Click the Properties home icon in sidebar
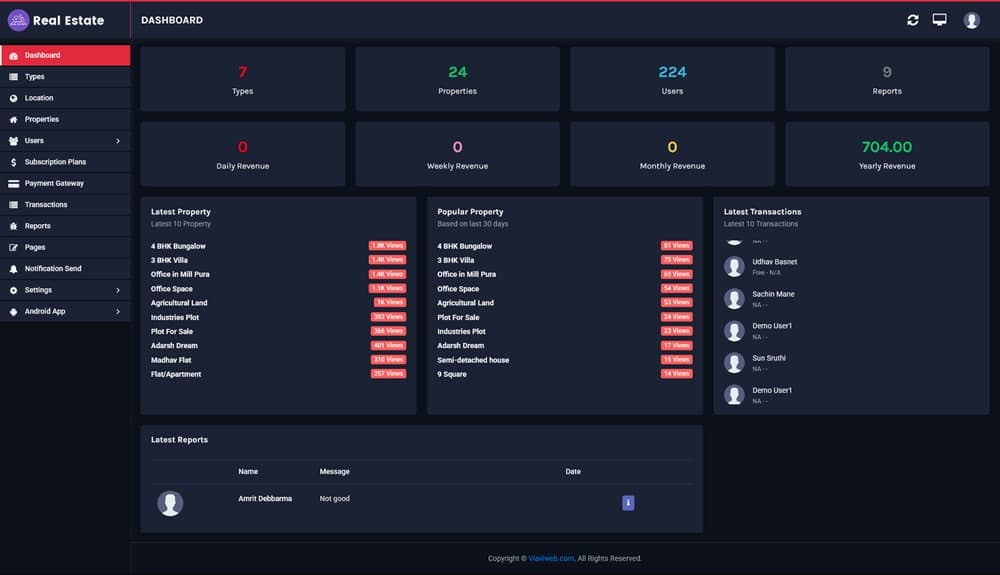 [x=13, y=120]
